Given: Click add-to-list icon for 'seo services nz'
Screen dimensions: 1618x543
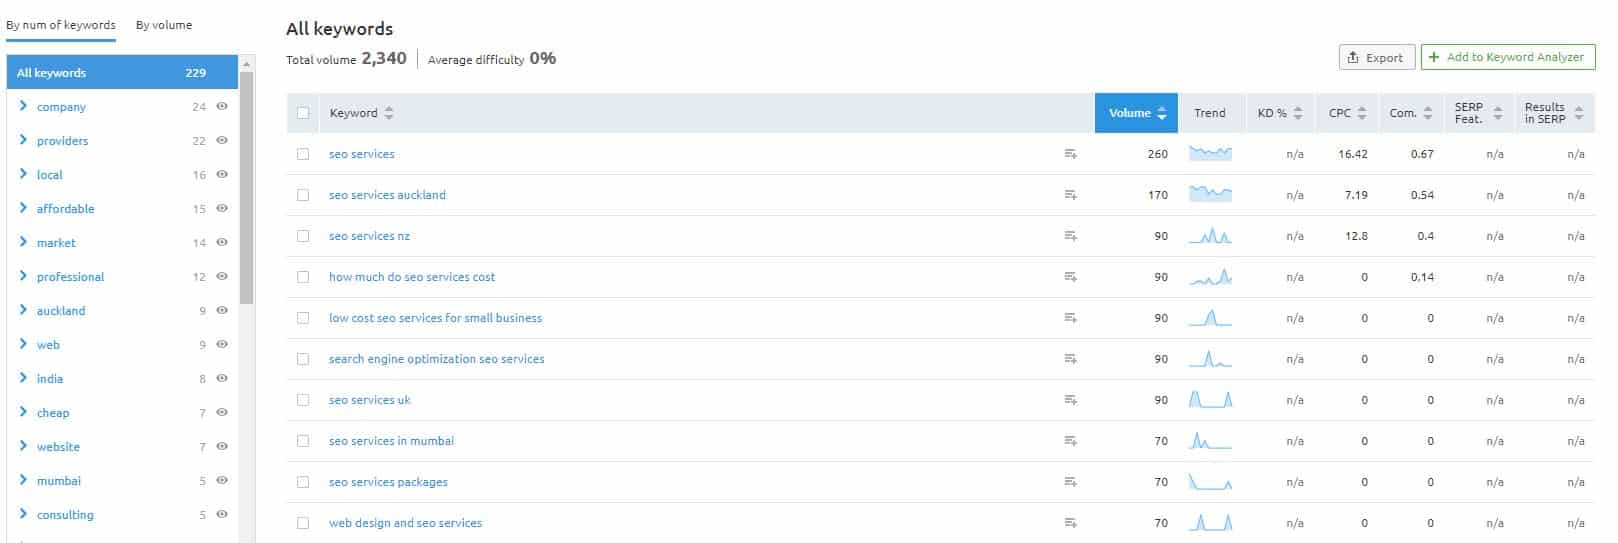Looking at the screenshot, I should tap(1070, 236).
